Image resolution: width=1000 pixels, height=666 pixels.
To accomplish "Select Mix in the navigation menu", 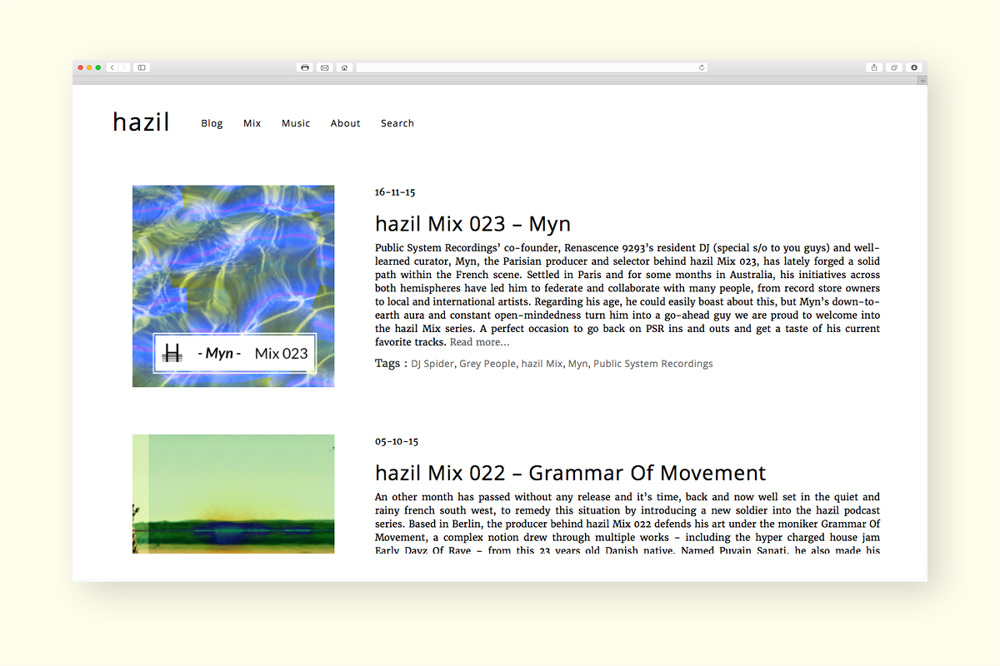I will pyautogui.click(x=252, y=124).
